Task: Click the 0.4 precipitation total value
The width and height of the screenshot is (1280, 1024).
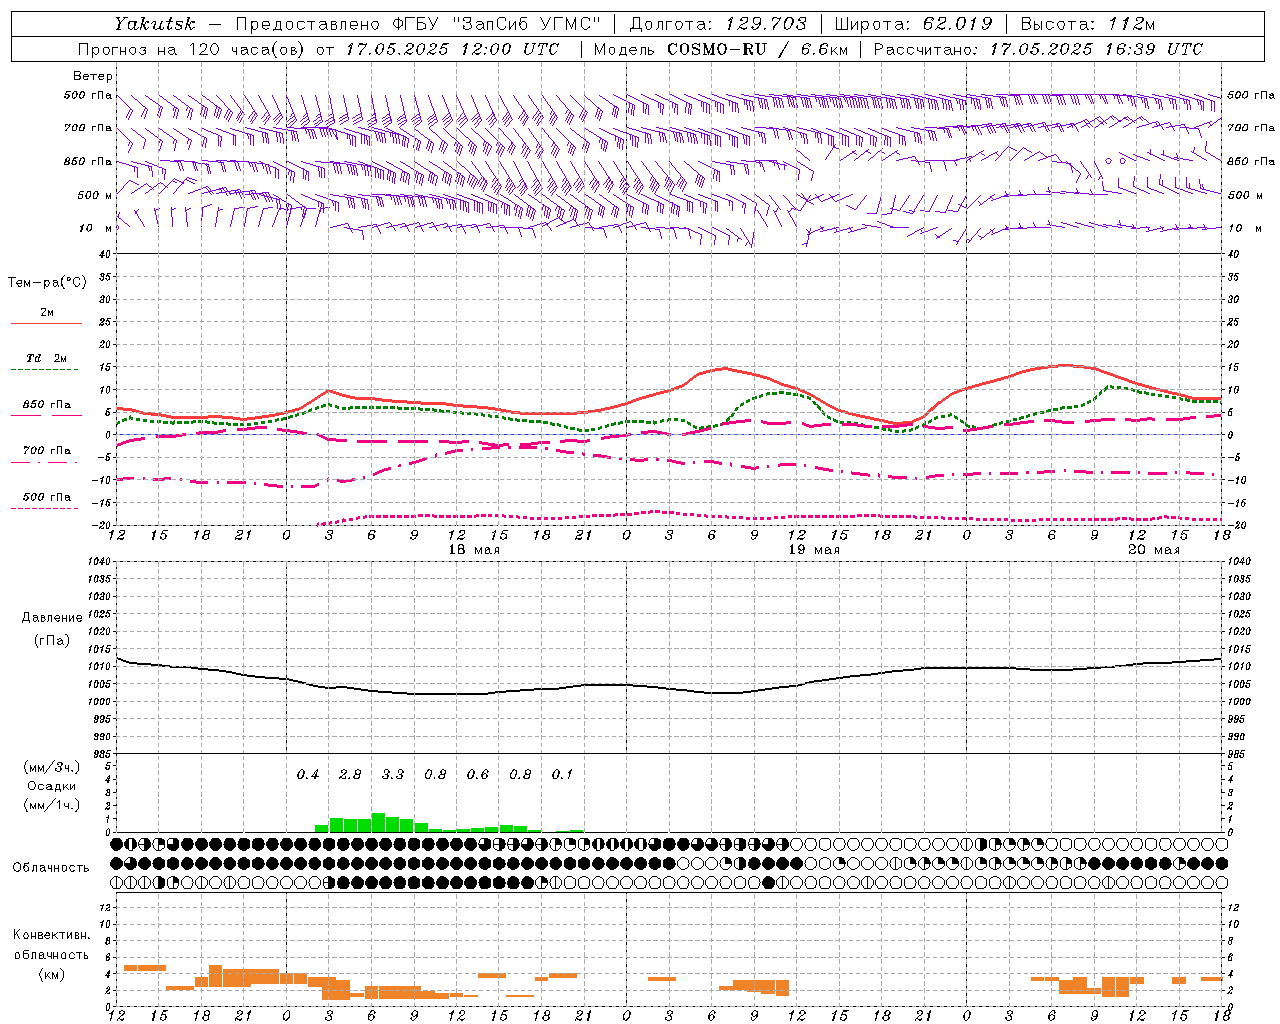Action: pos(308,775)
